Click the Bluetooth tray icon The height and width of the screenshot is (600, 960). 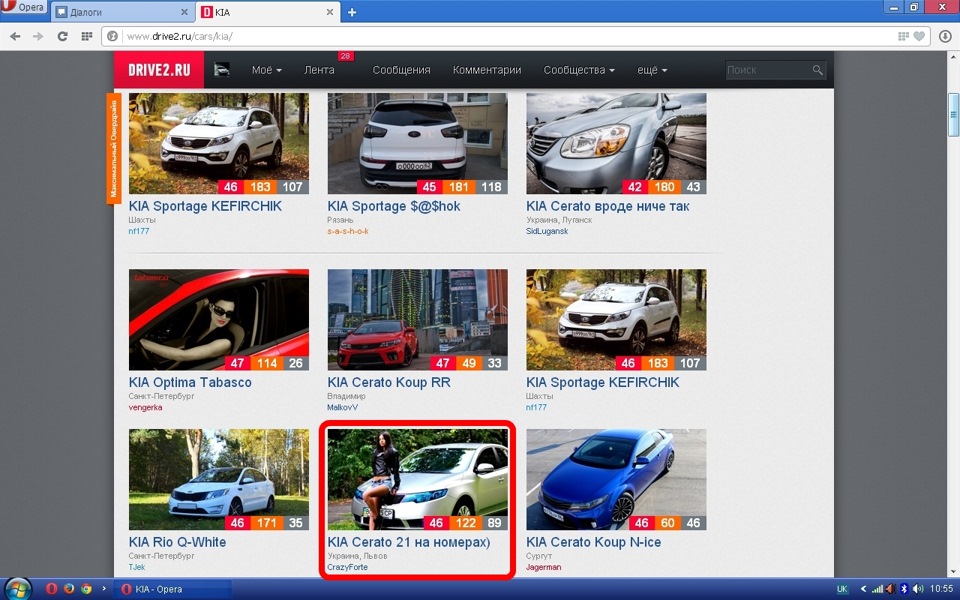[904, 589]
